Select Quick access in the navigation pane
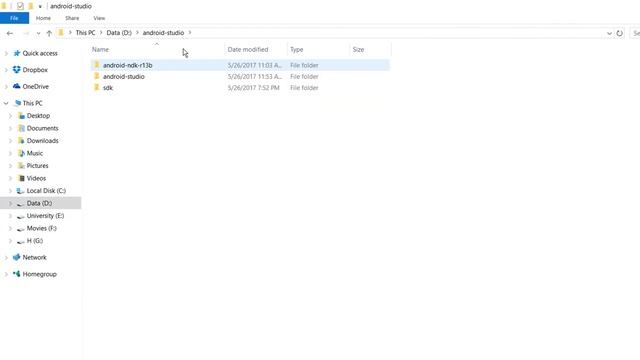Screen dimensions: 640x360 (40, 53)
